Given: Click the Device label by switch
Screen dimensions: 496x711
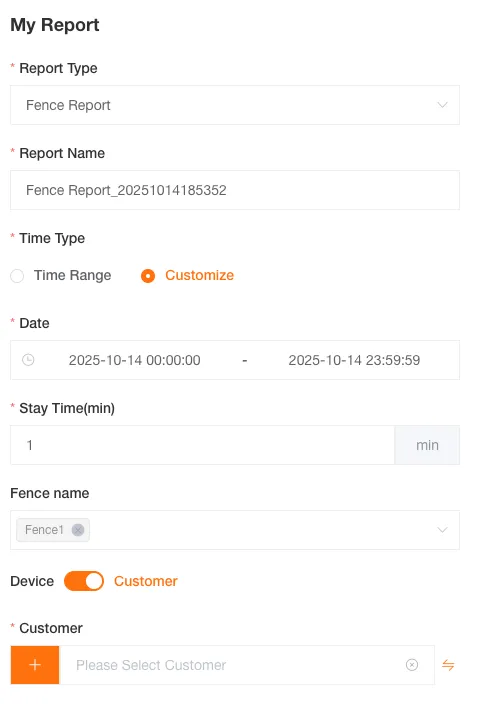Looking at the screenshot, I should (x=32, y=581).
